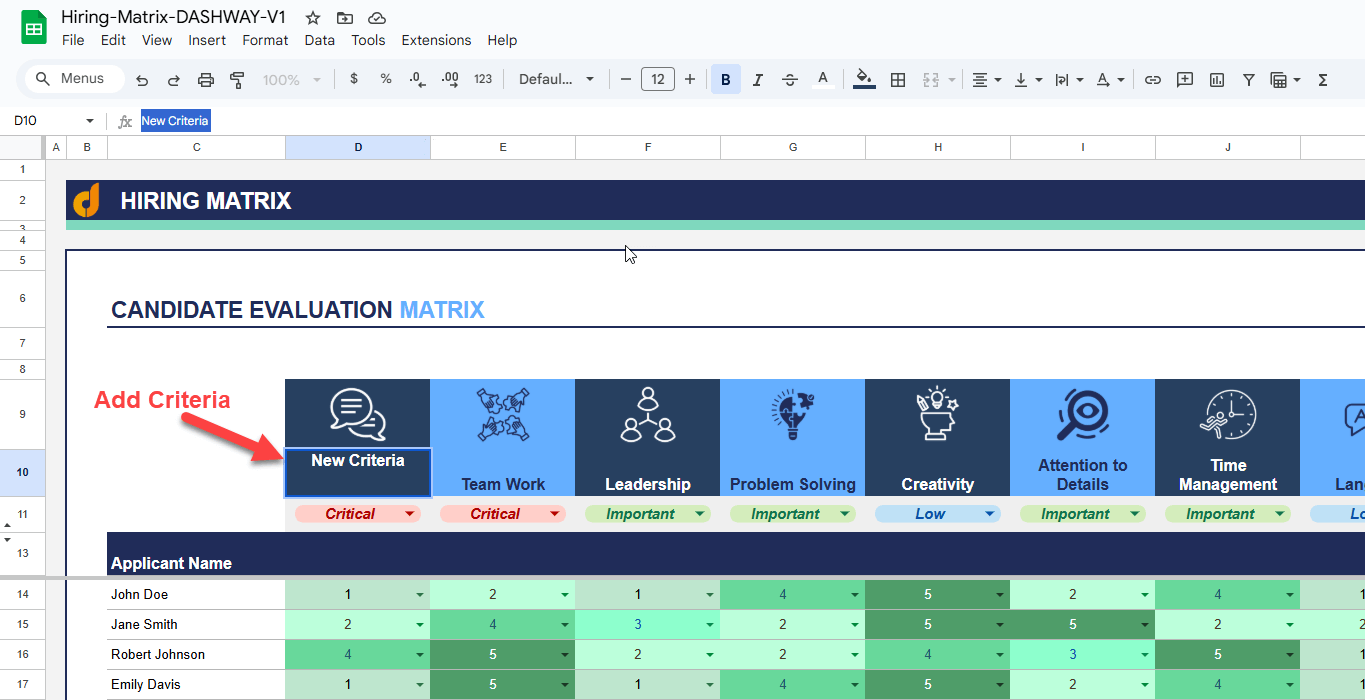Toggle italic formatting button
1365x700 pixels.
click(x=758, y=80)
